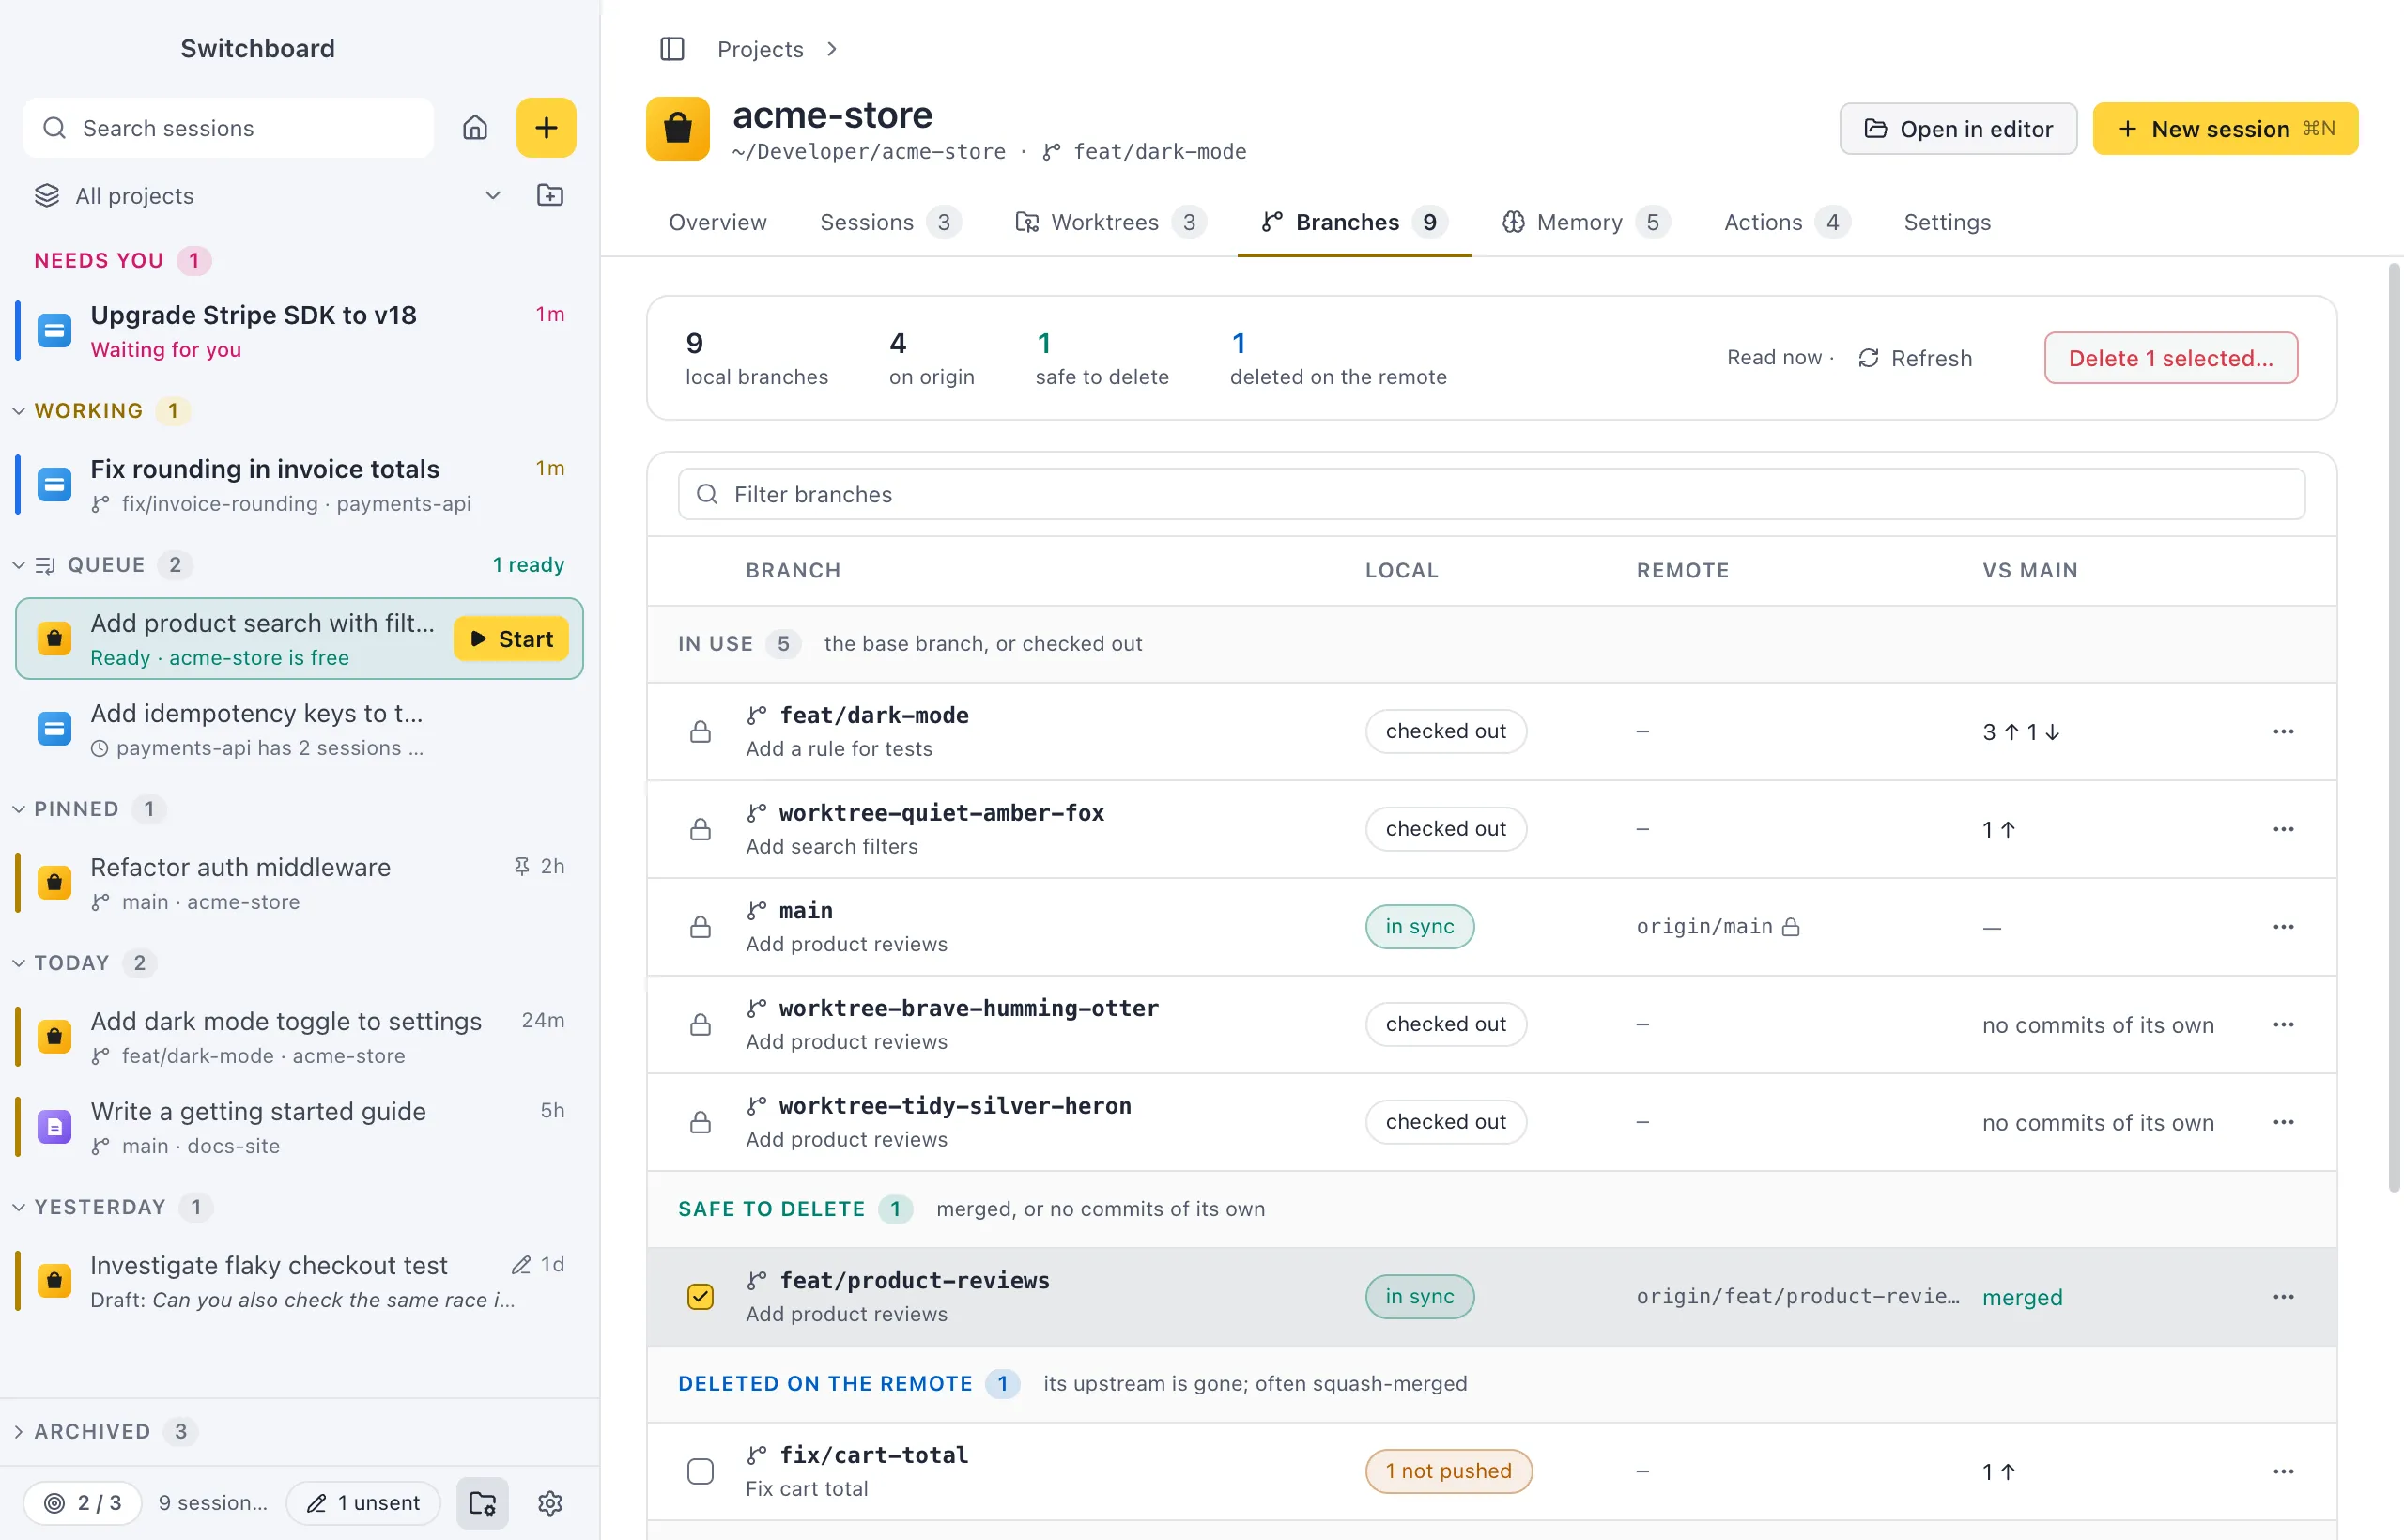Click the acme-store shopping bag project icon

coord(678,129)
